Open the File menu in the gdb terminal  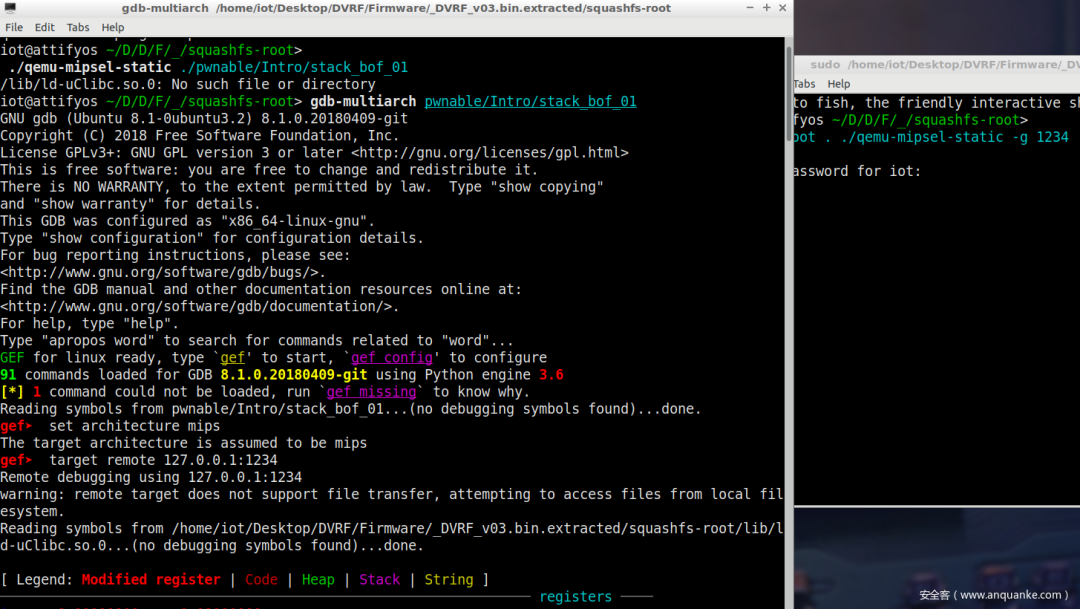[x=14, y=28]
